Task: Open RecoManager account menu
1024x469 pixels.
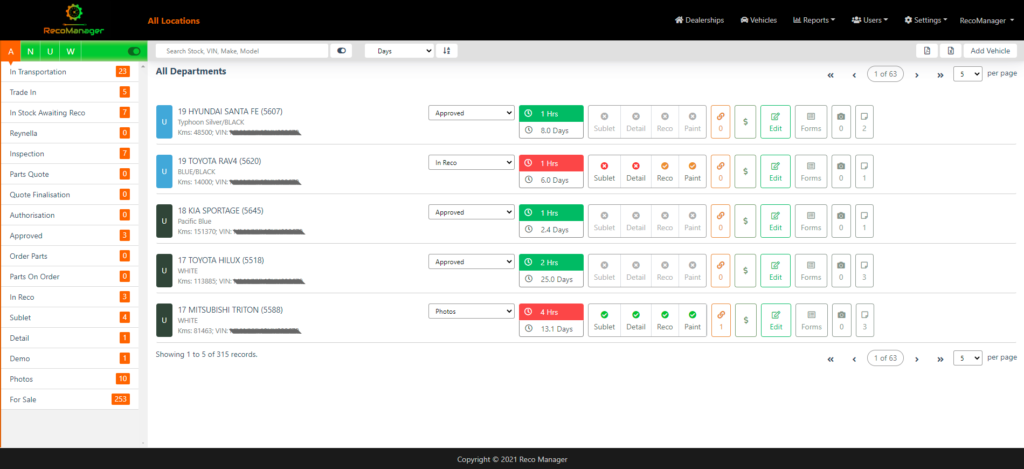Action: [x=987, y=20]
